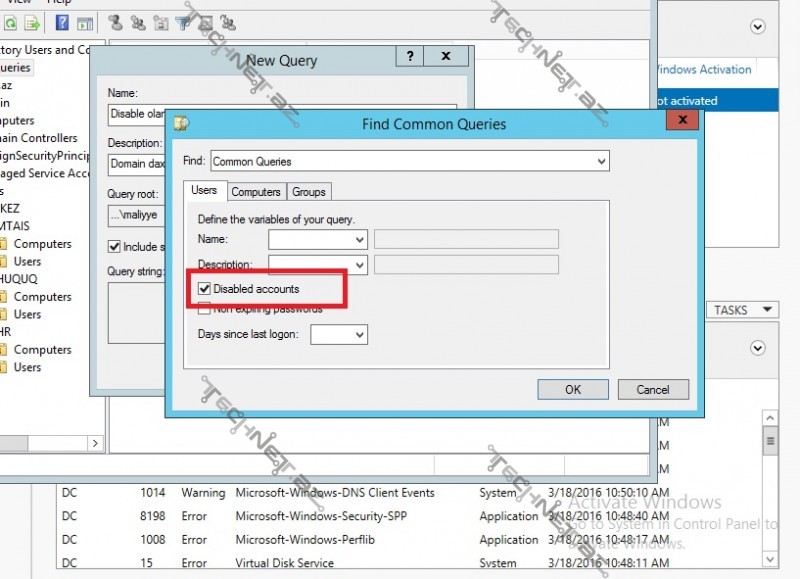The height and width of the screenshot is (579, 800).
Task: Click the events list vertical scrollbar thumb
Action: [770, 440]
